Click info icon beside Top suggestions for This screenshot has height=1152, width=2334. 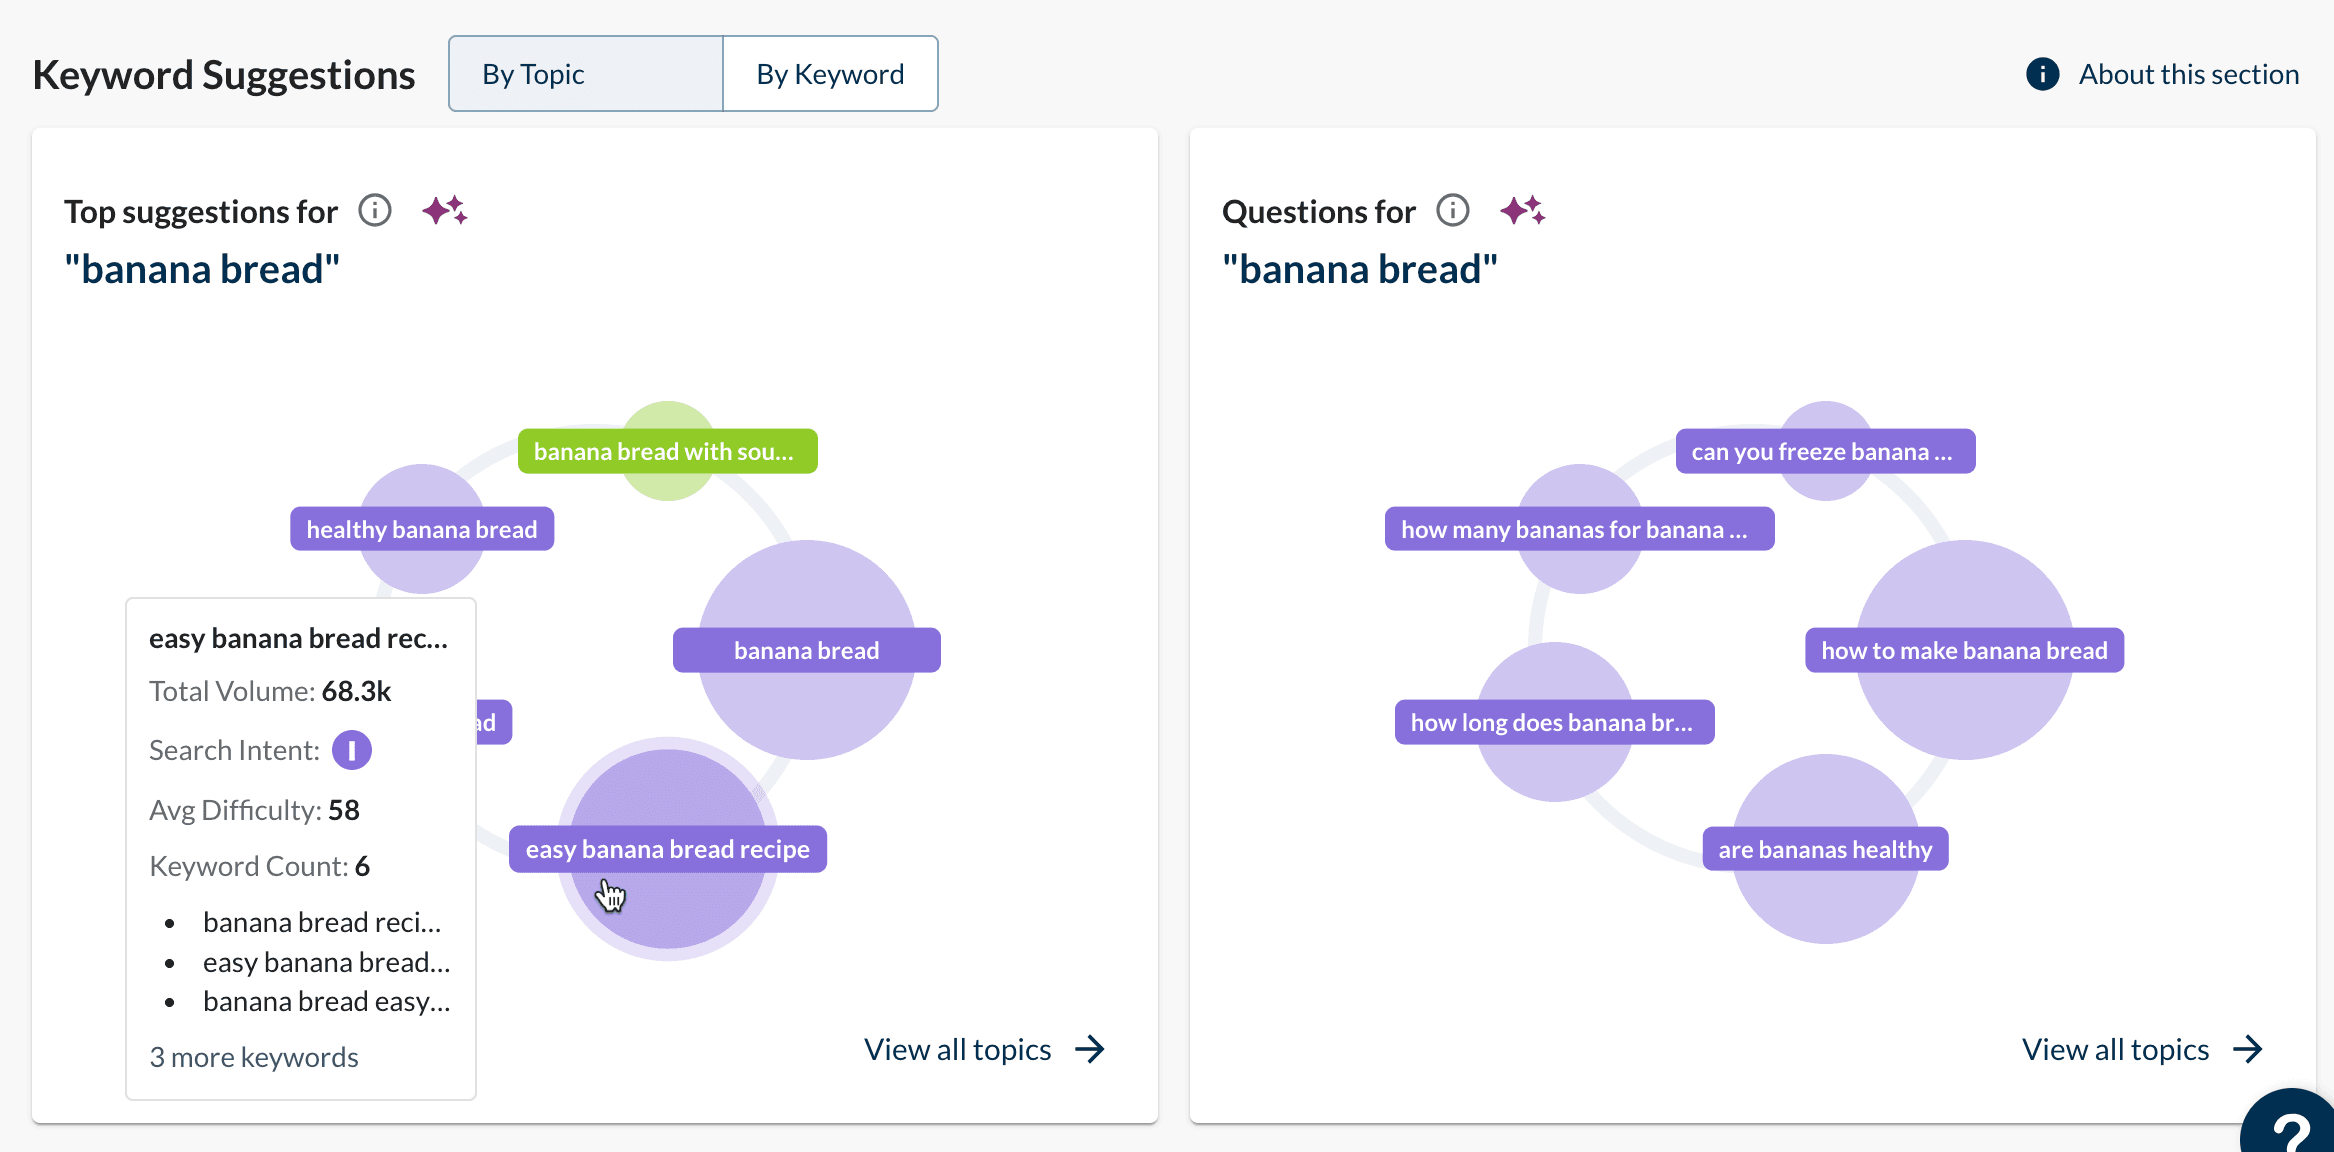tap(375, 211)
